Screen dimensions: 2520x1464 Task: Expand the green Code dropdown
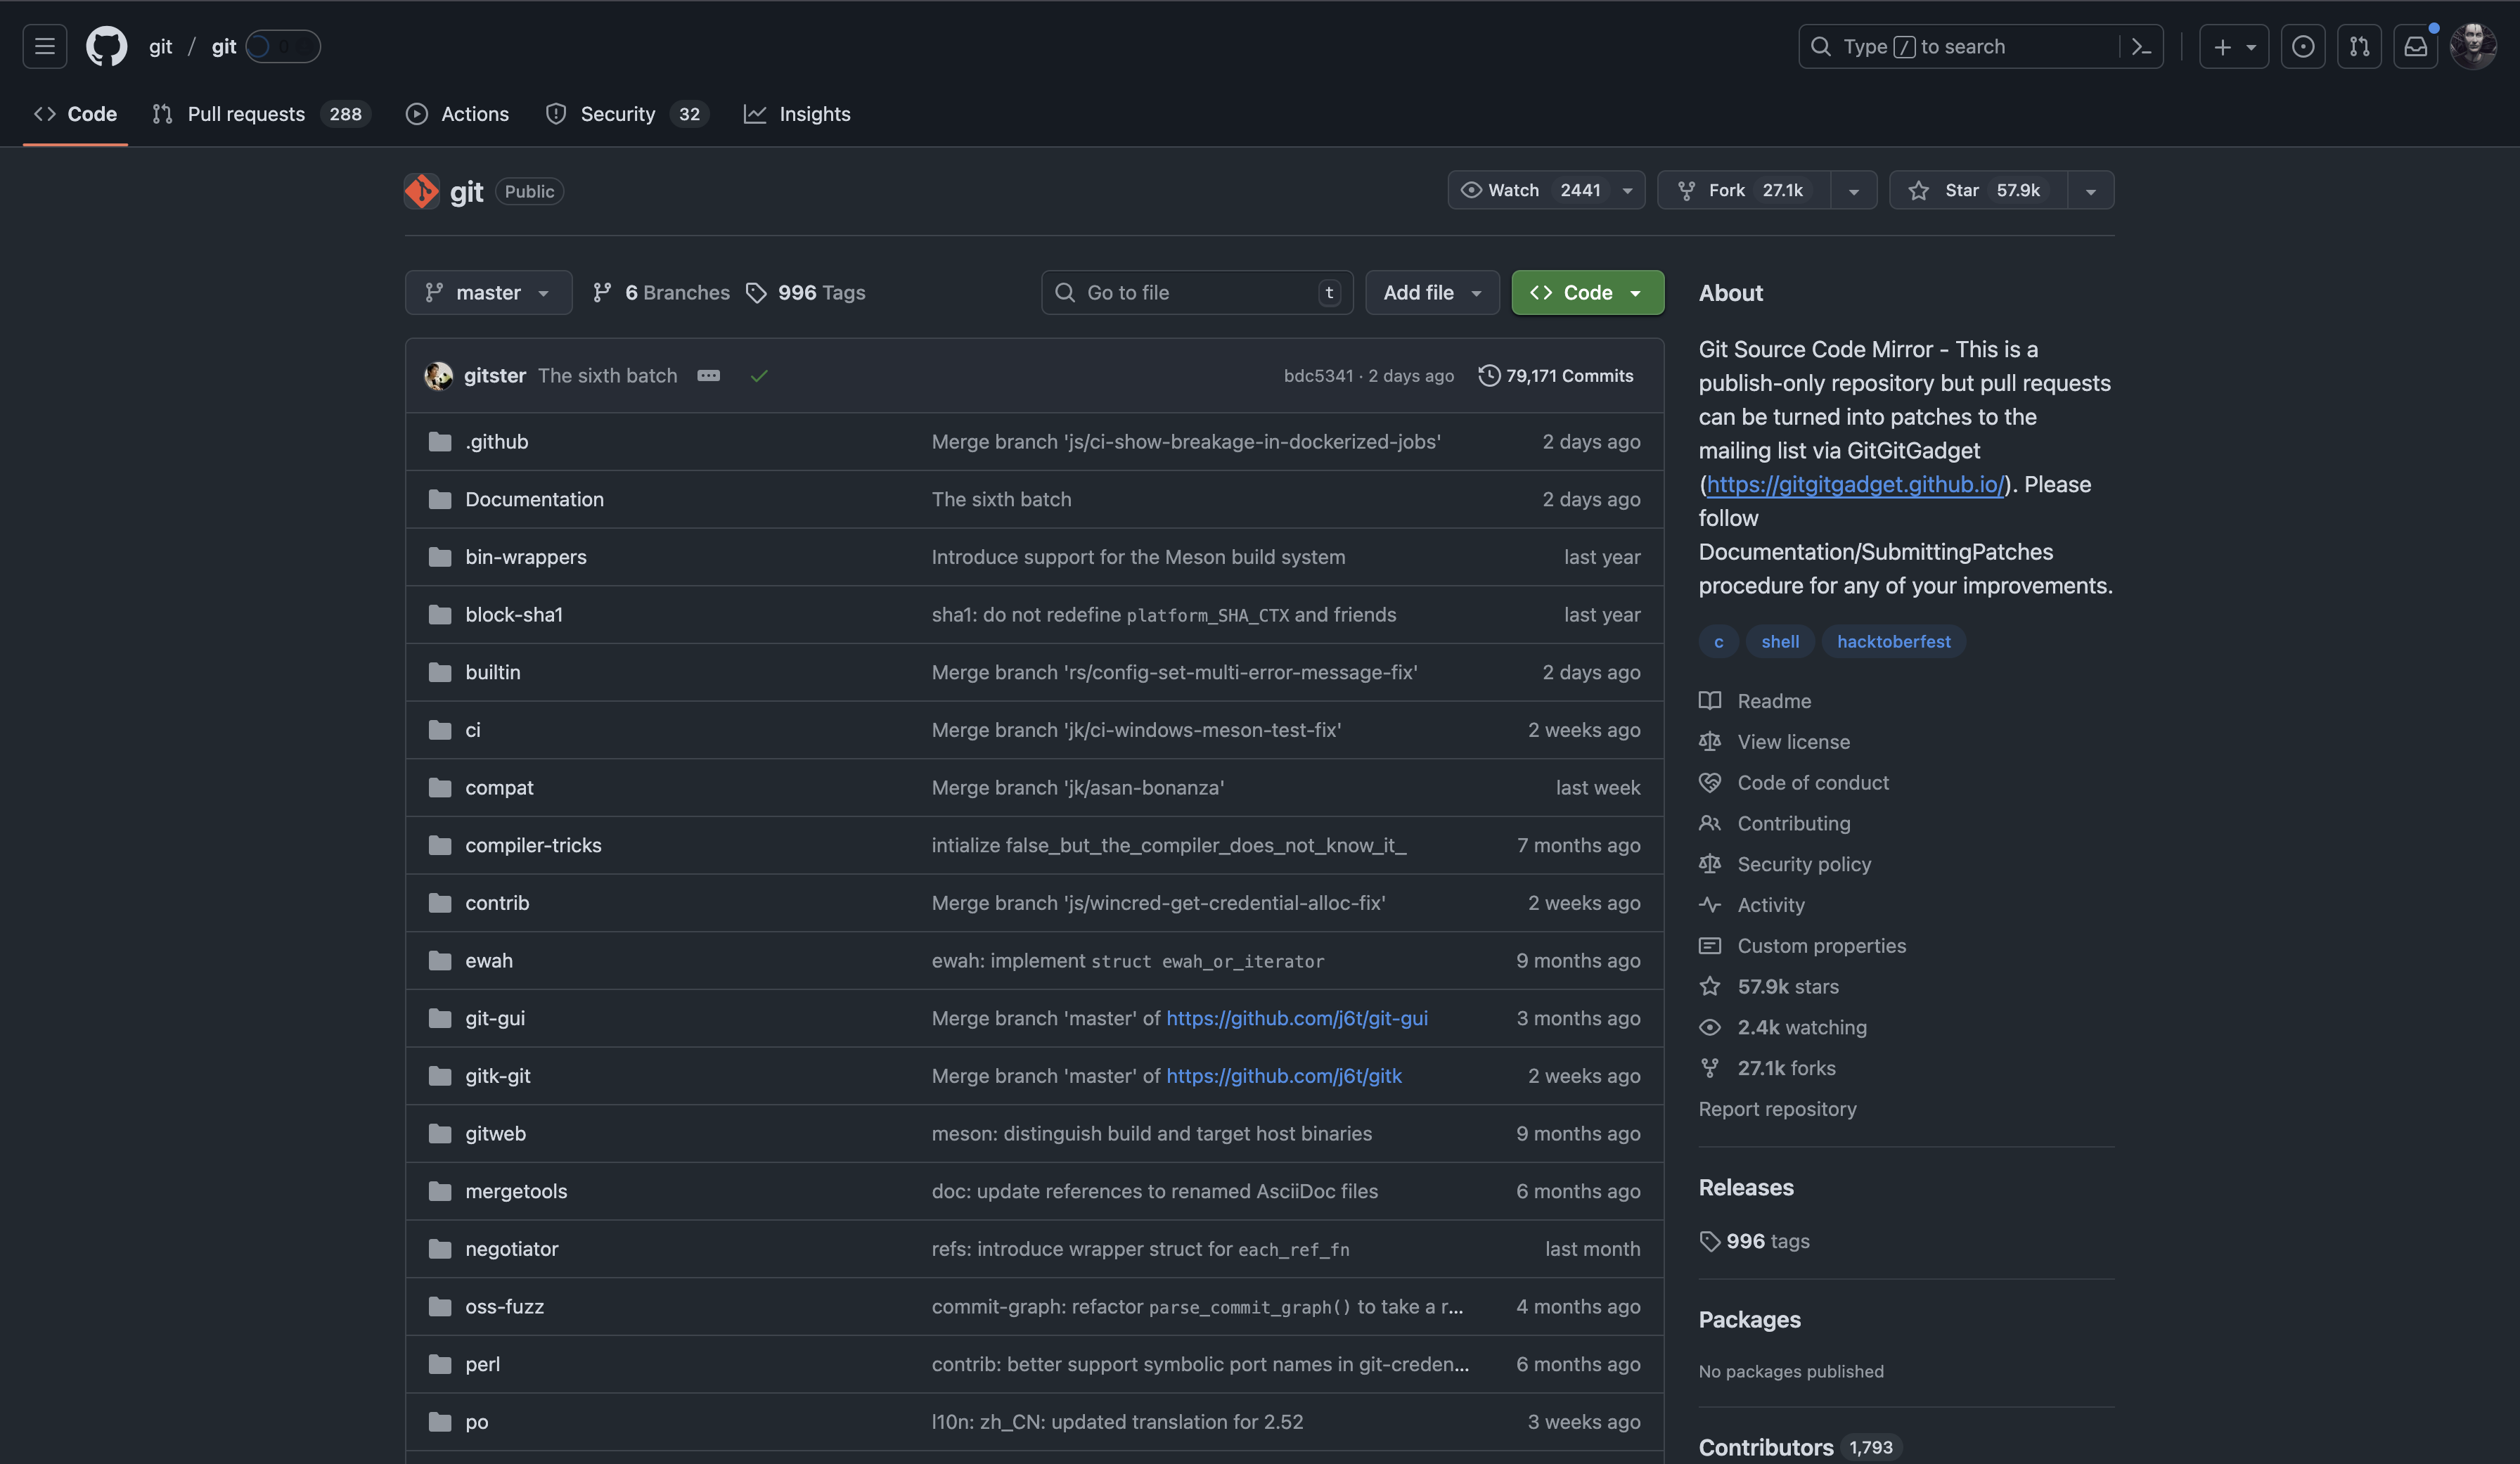[1587, 292]
